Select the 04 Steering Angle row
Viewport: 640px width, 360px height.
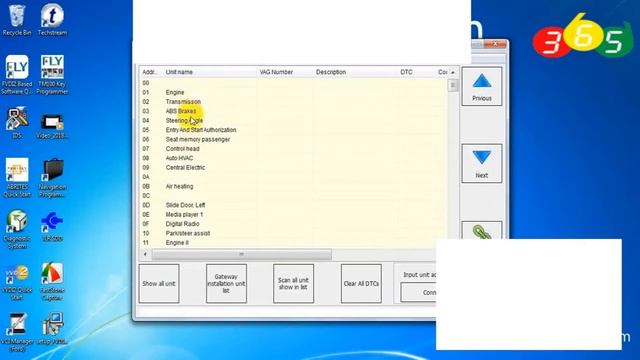click(293, 120)
